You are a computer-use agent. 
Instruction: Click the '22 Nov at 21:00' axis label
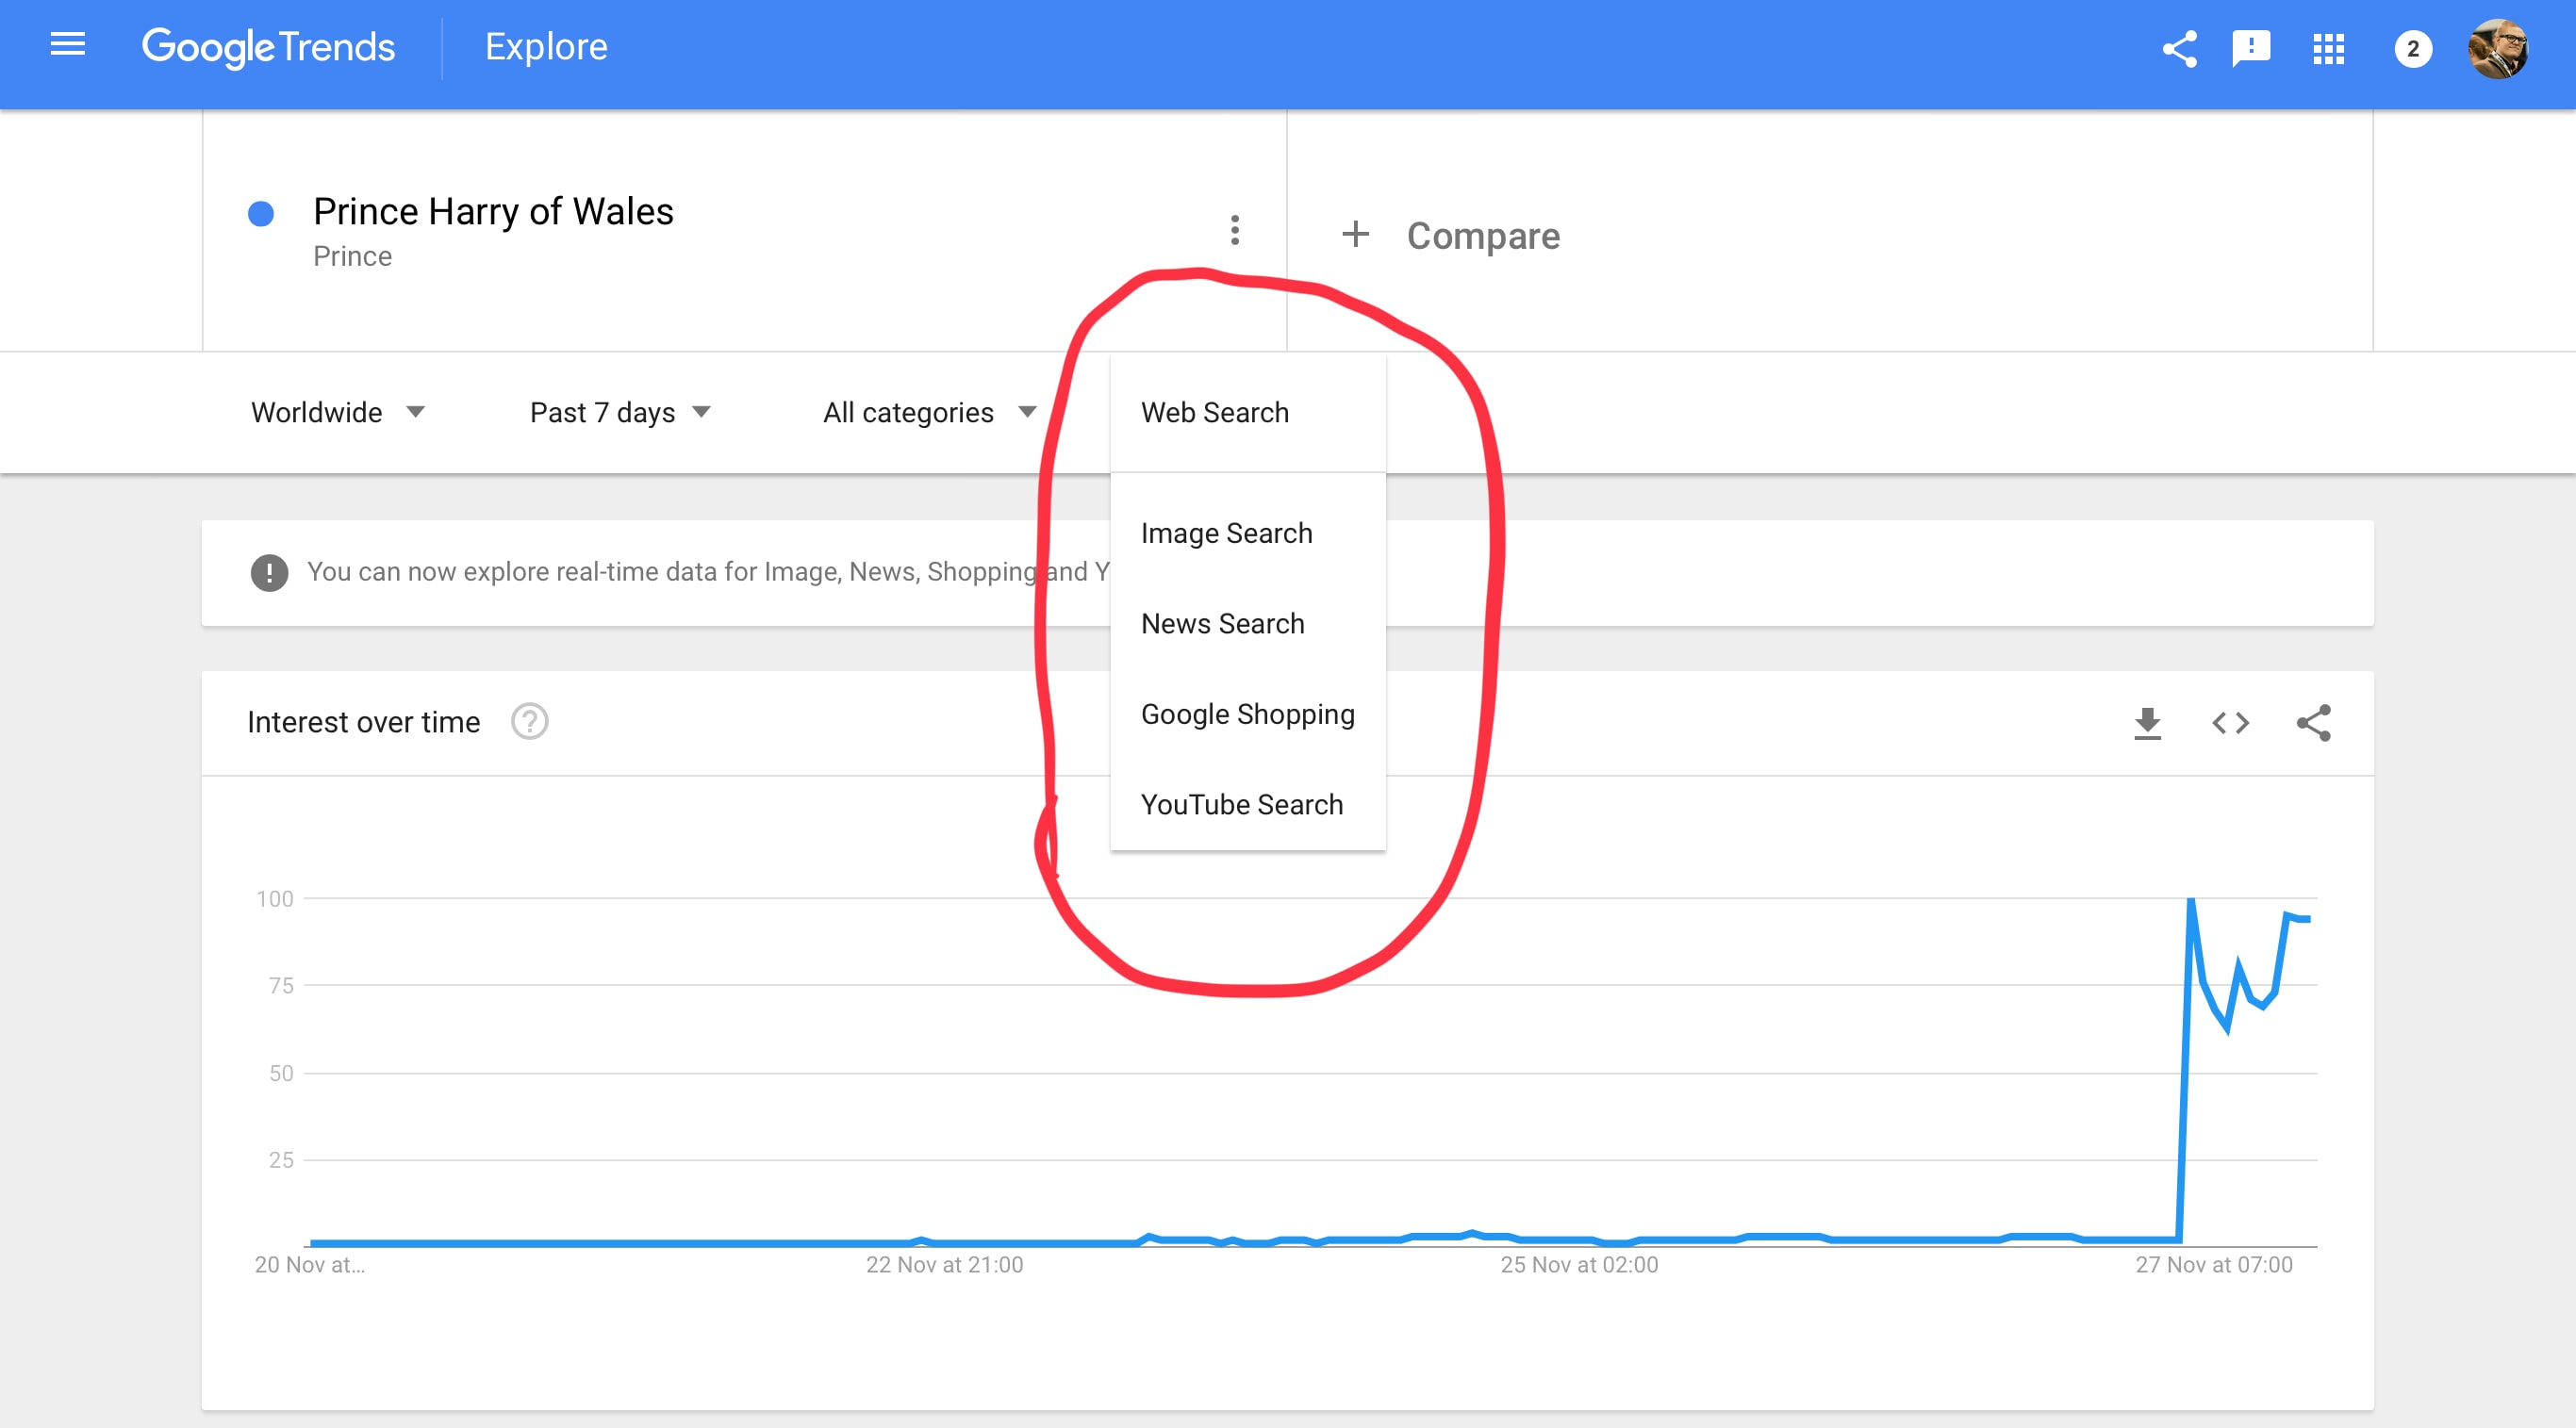pyautogui.click(x=944, y=1265)
